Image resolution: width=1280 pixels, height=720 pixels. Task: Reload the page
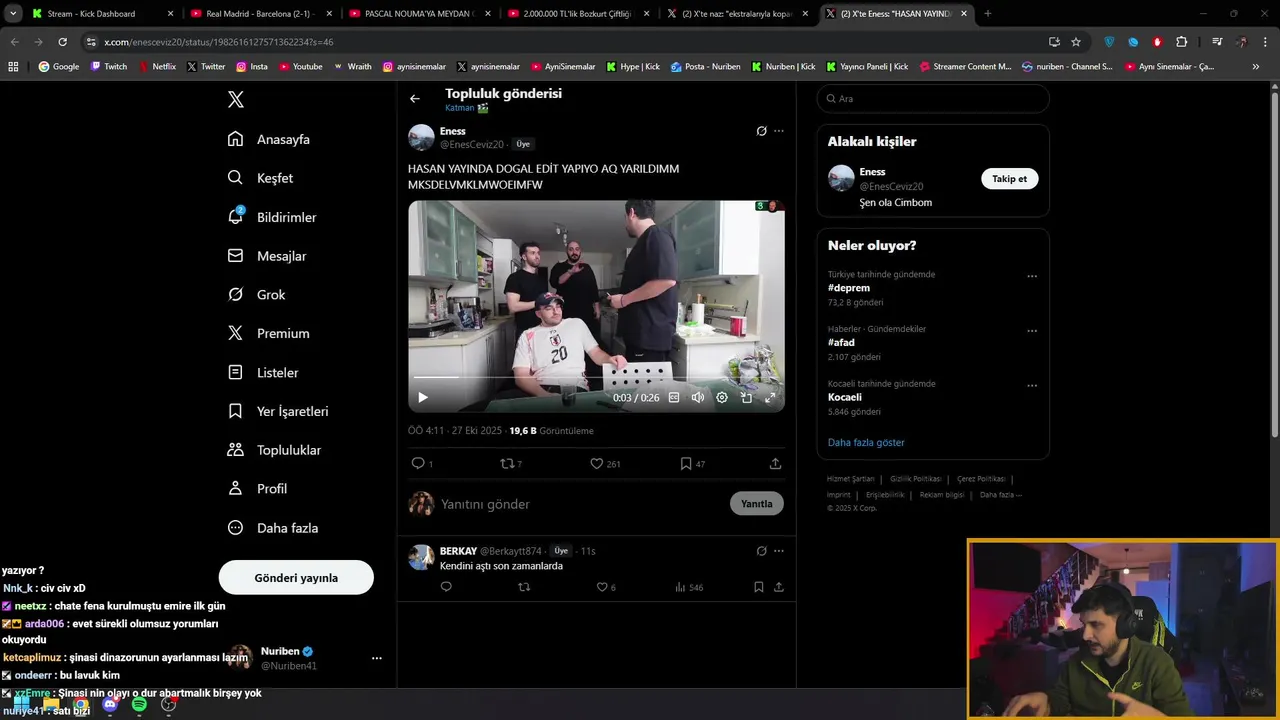(x=62, y=42)
